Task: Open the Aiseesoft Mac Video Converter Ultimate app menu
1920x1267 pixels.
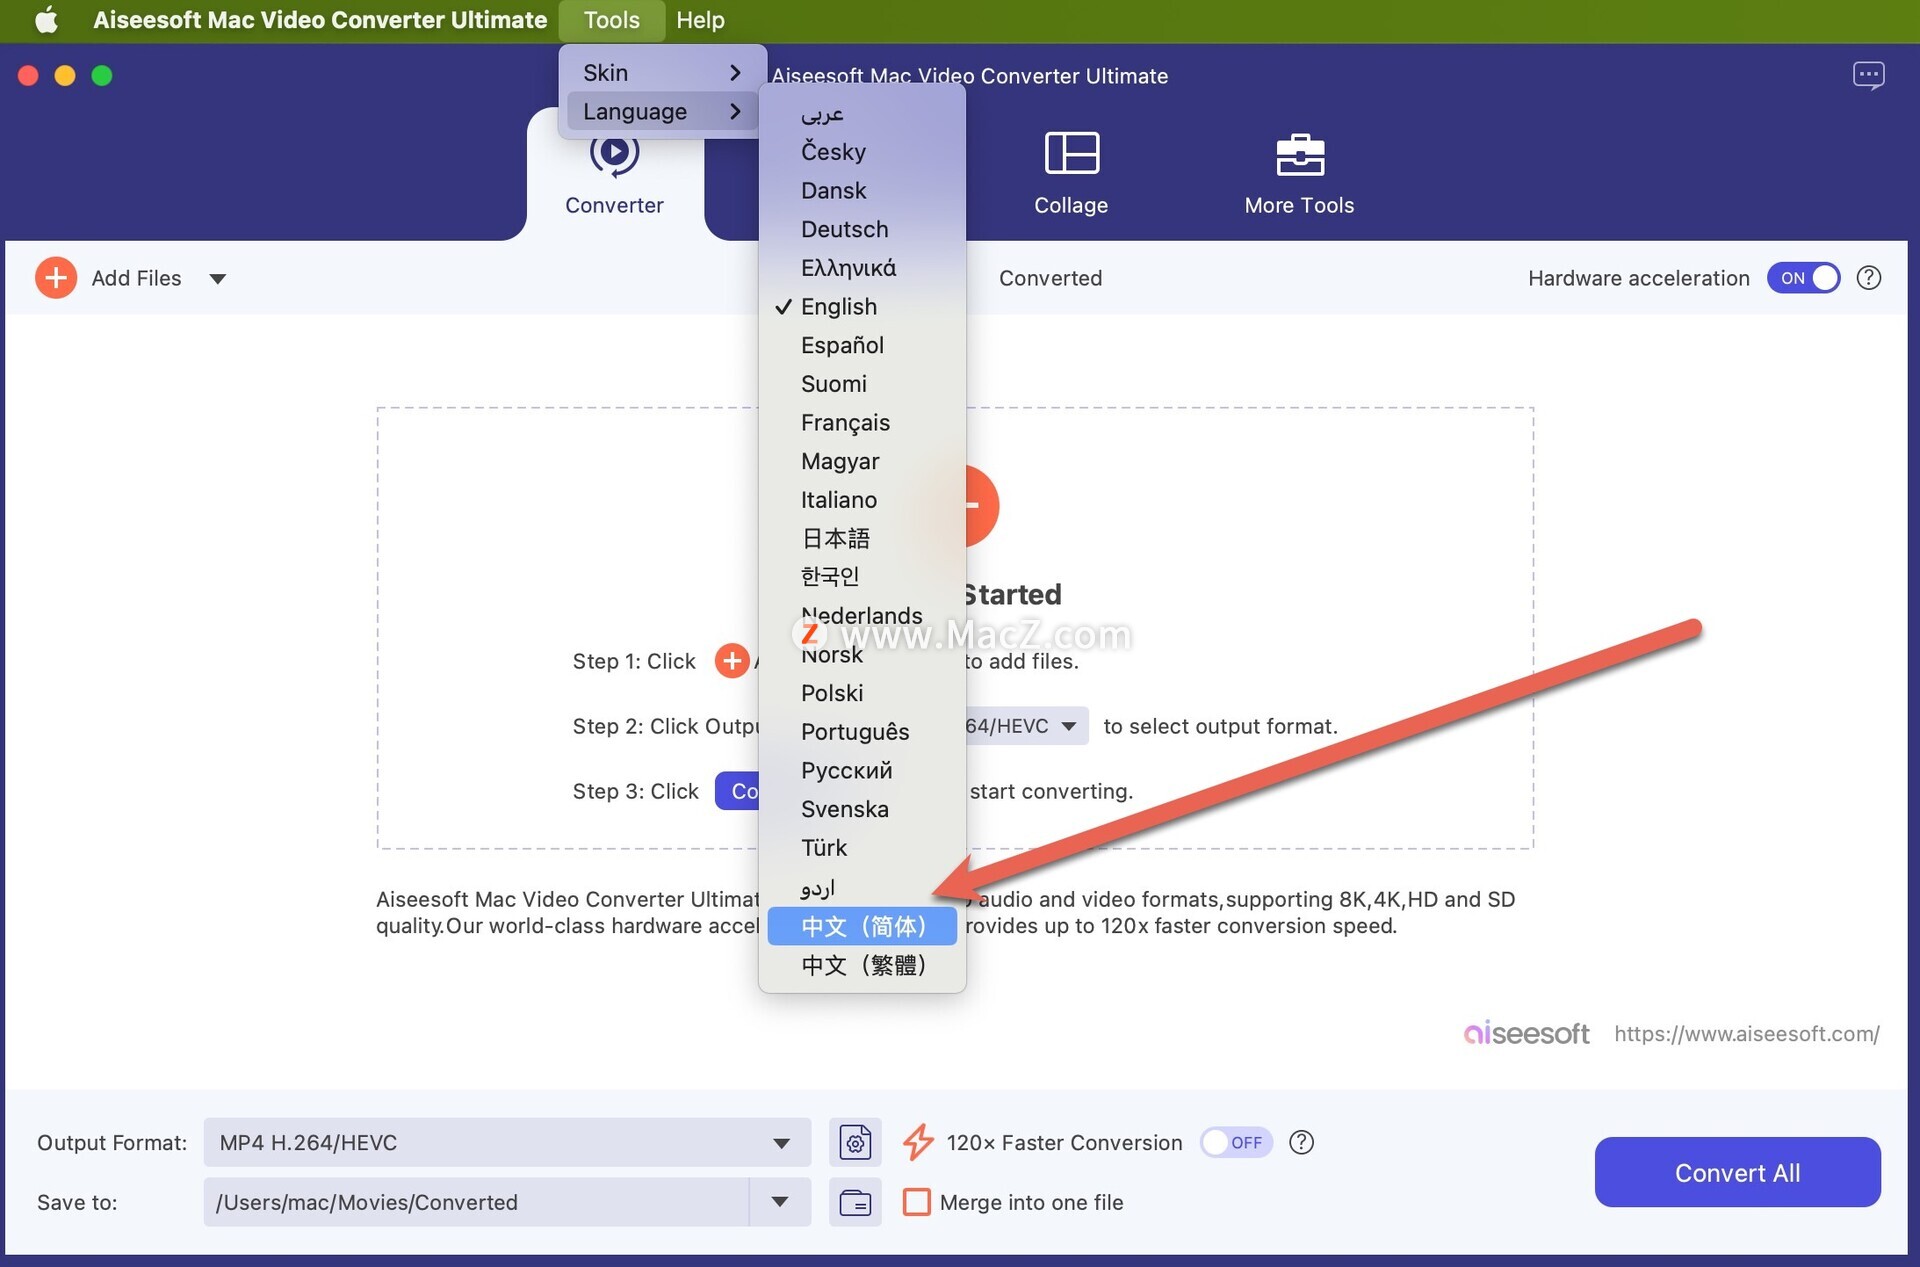Action: (x=320, y=20)
